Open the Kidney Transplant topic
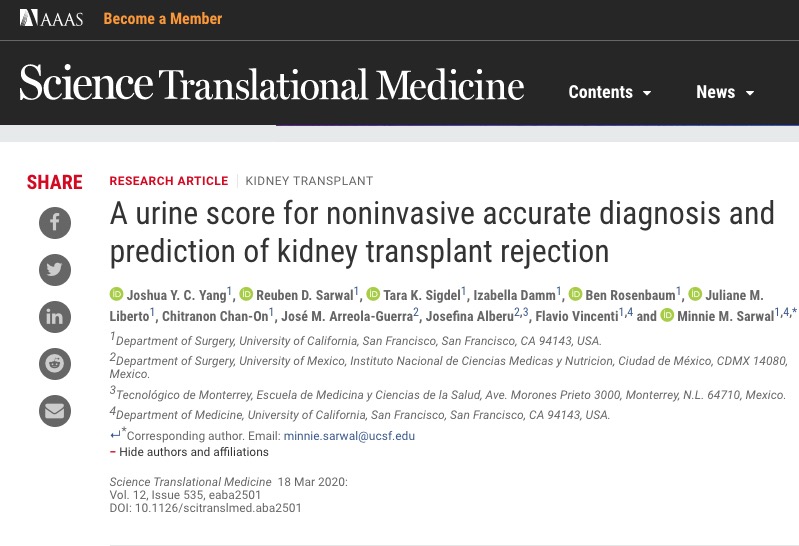This screenshot has height=546, width=799. tap(309, 181)
